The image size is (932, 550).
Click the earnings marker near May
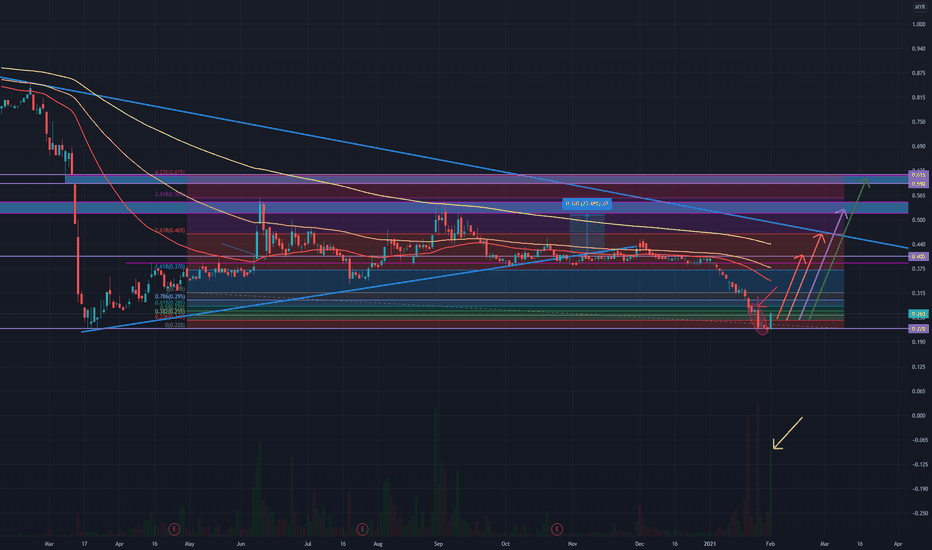[174, 528]
